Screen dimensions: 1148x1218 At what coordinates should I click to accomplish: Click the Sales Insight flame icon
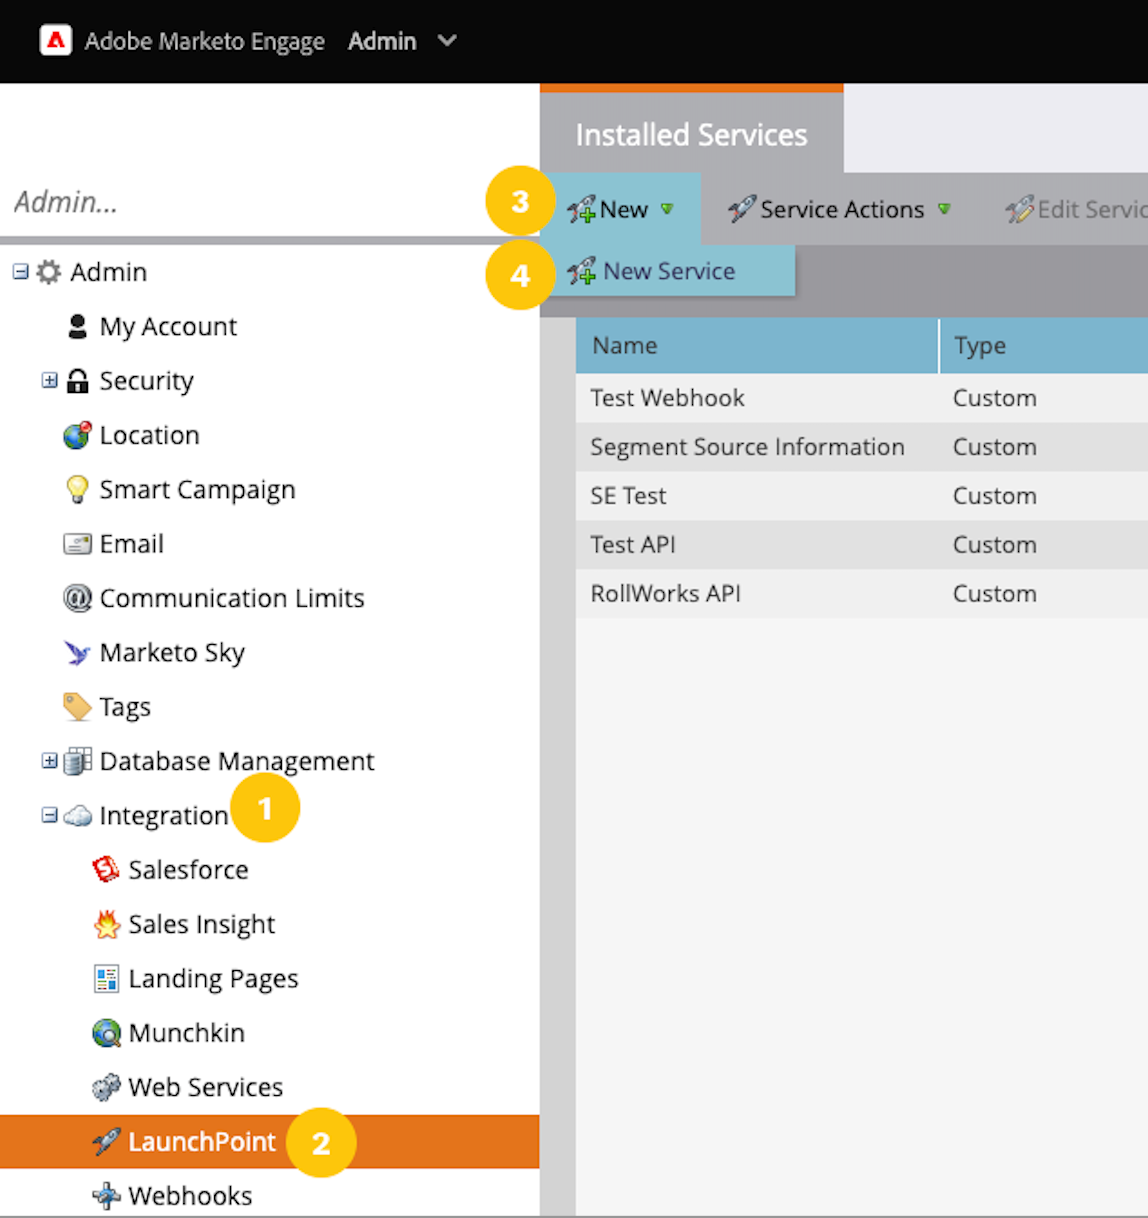[x=106, y=924]
